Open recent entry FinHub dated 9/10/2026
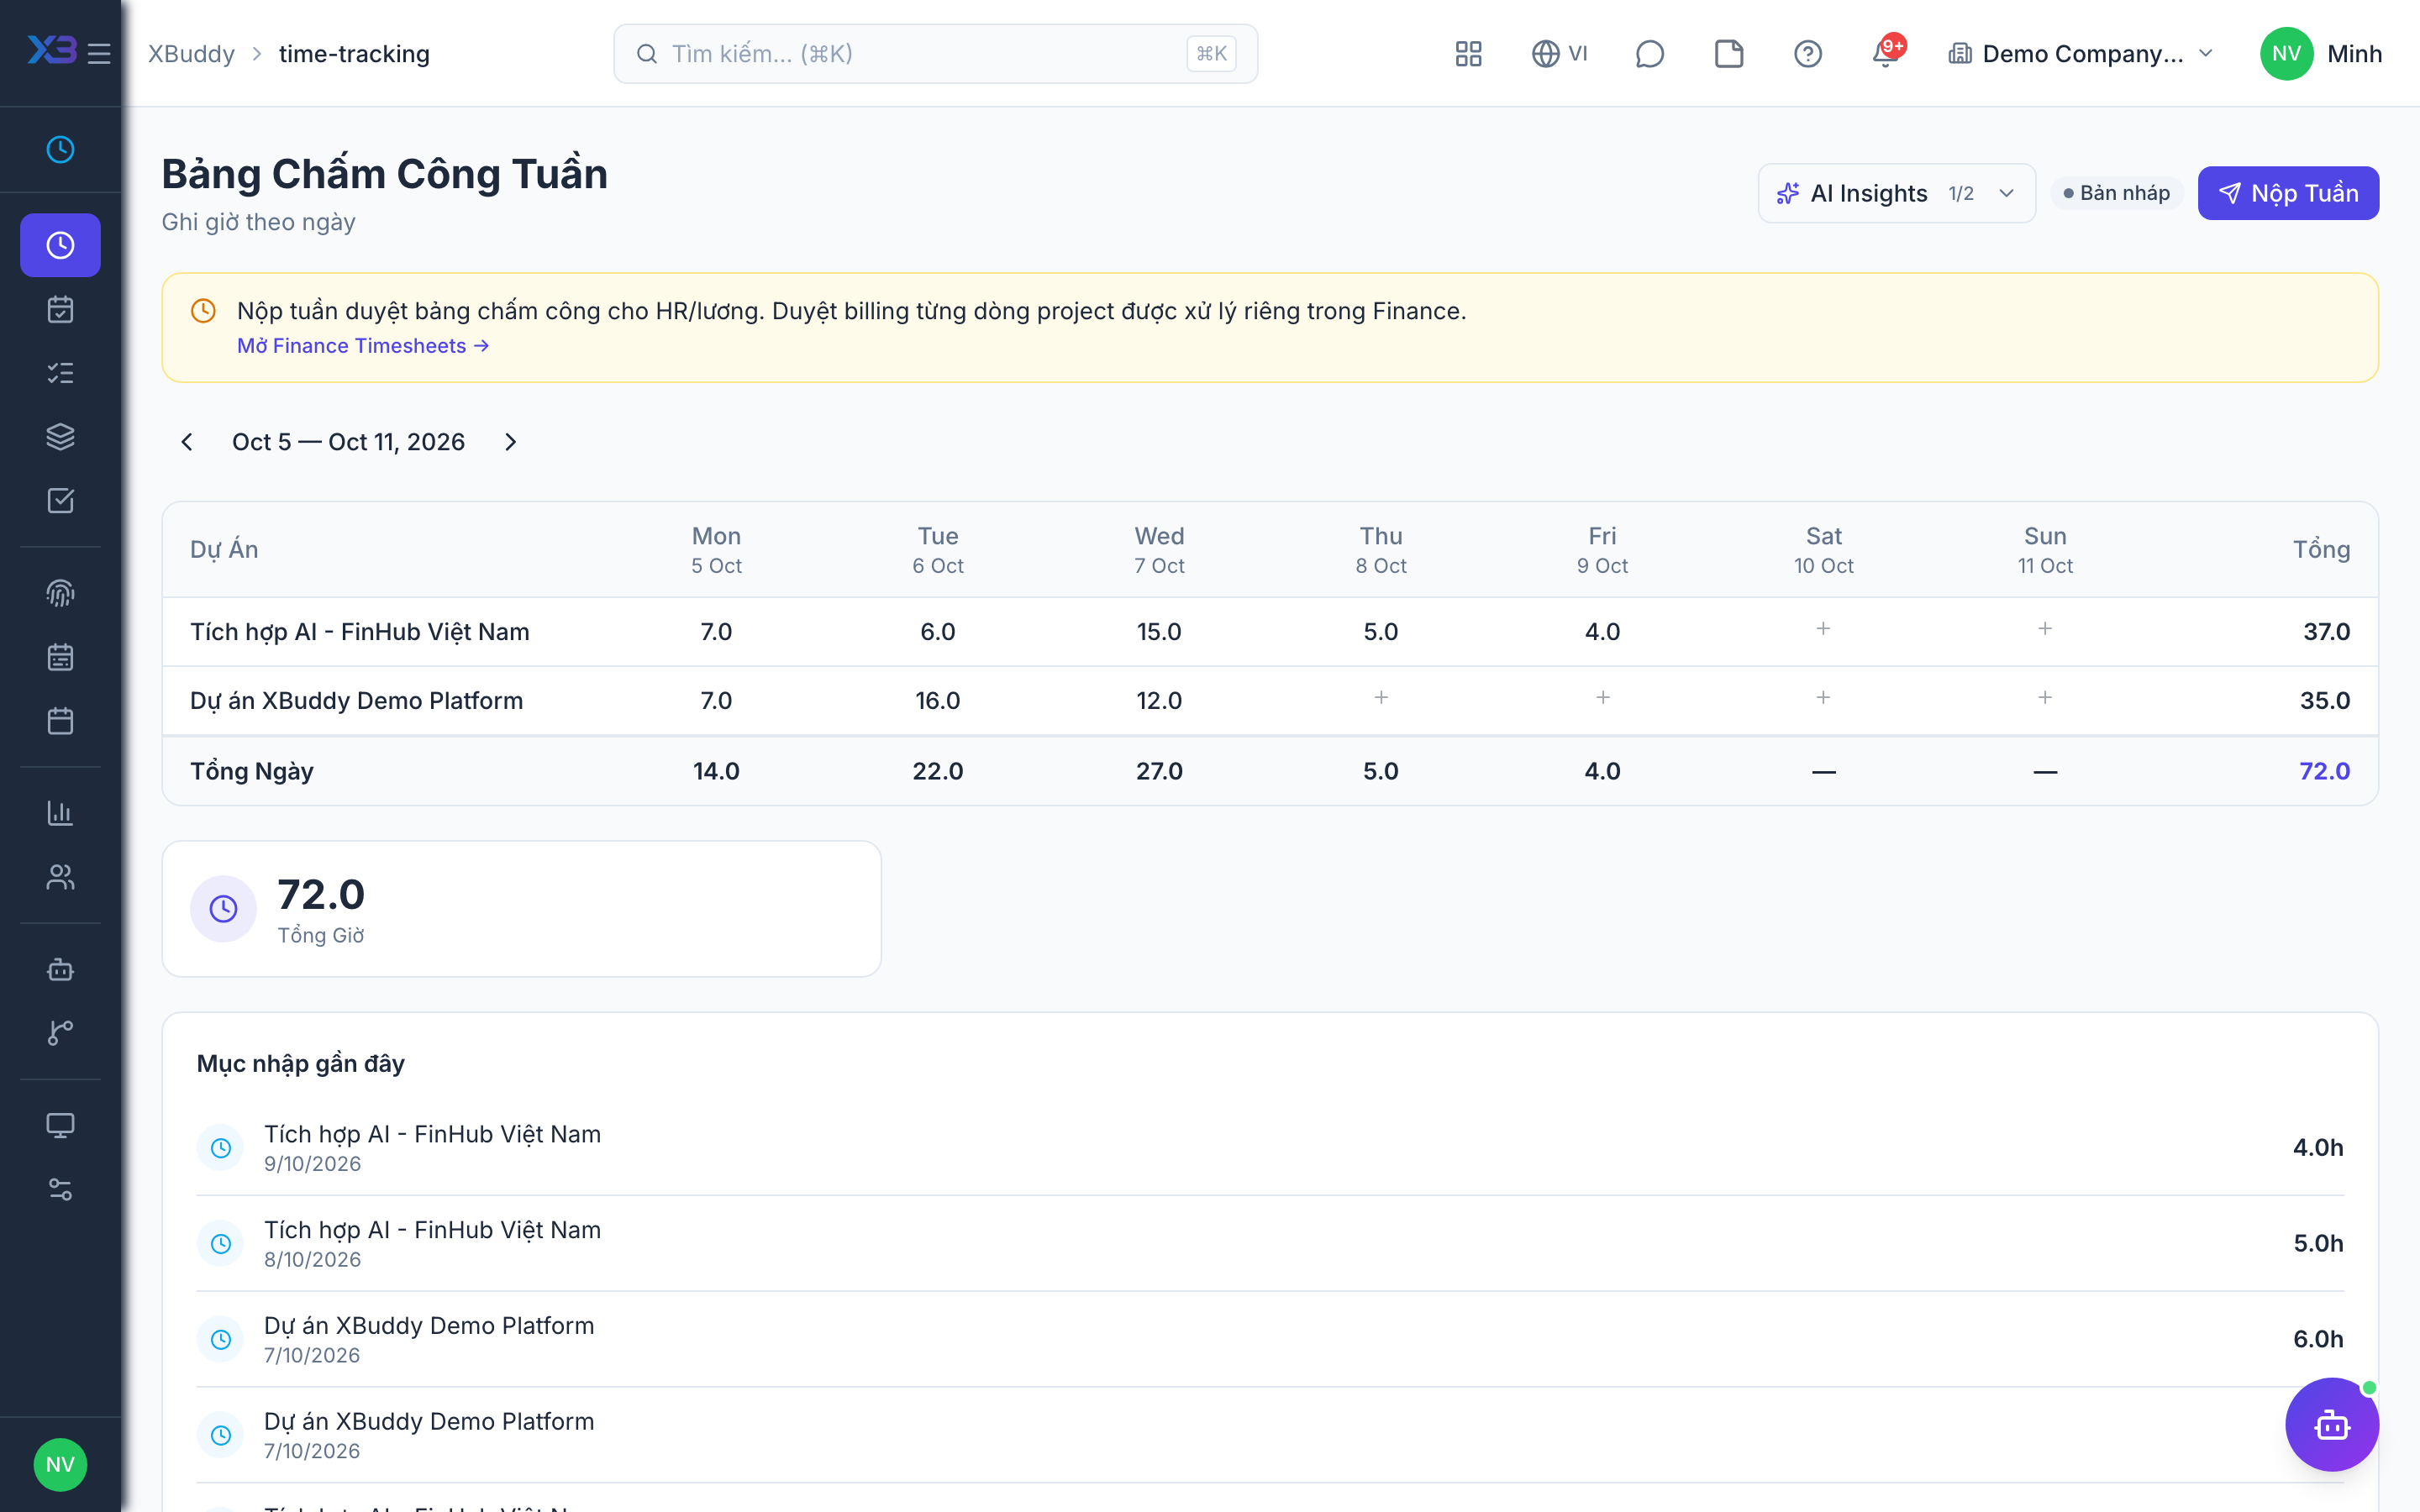Screen dimensions: 2420x1512 click(x=1269, y=1147)
